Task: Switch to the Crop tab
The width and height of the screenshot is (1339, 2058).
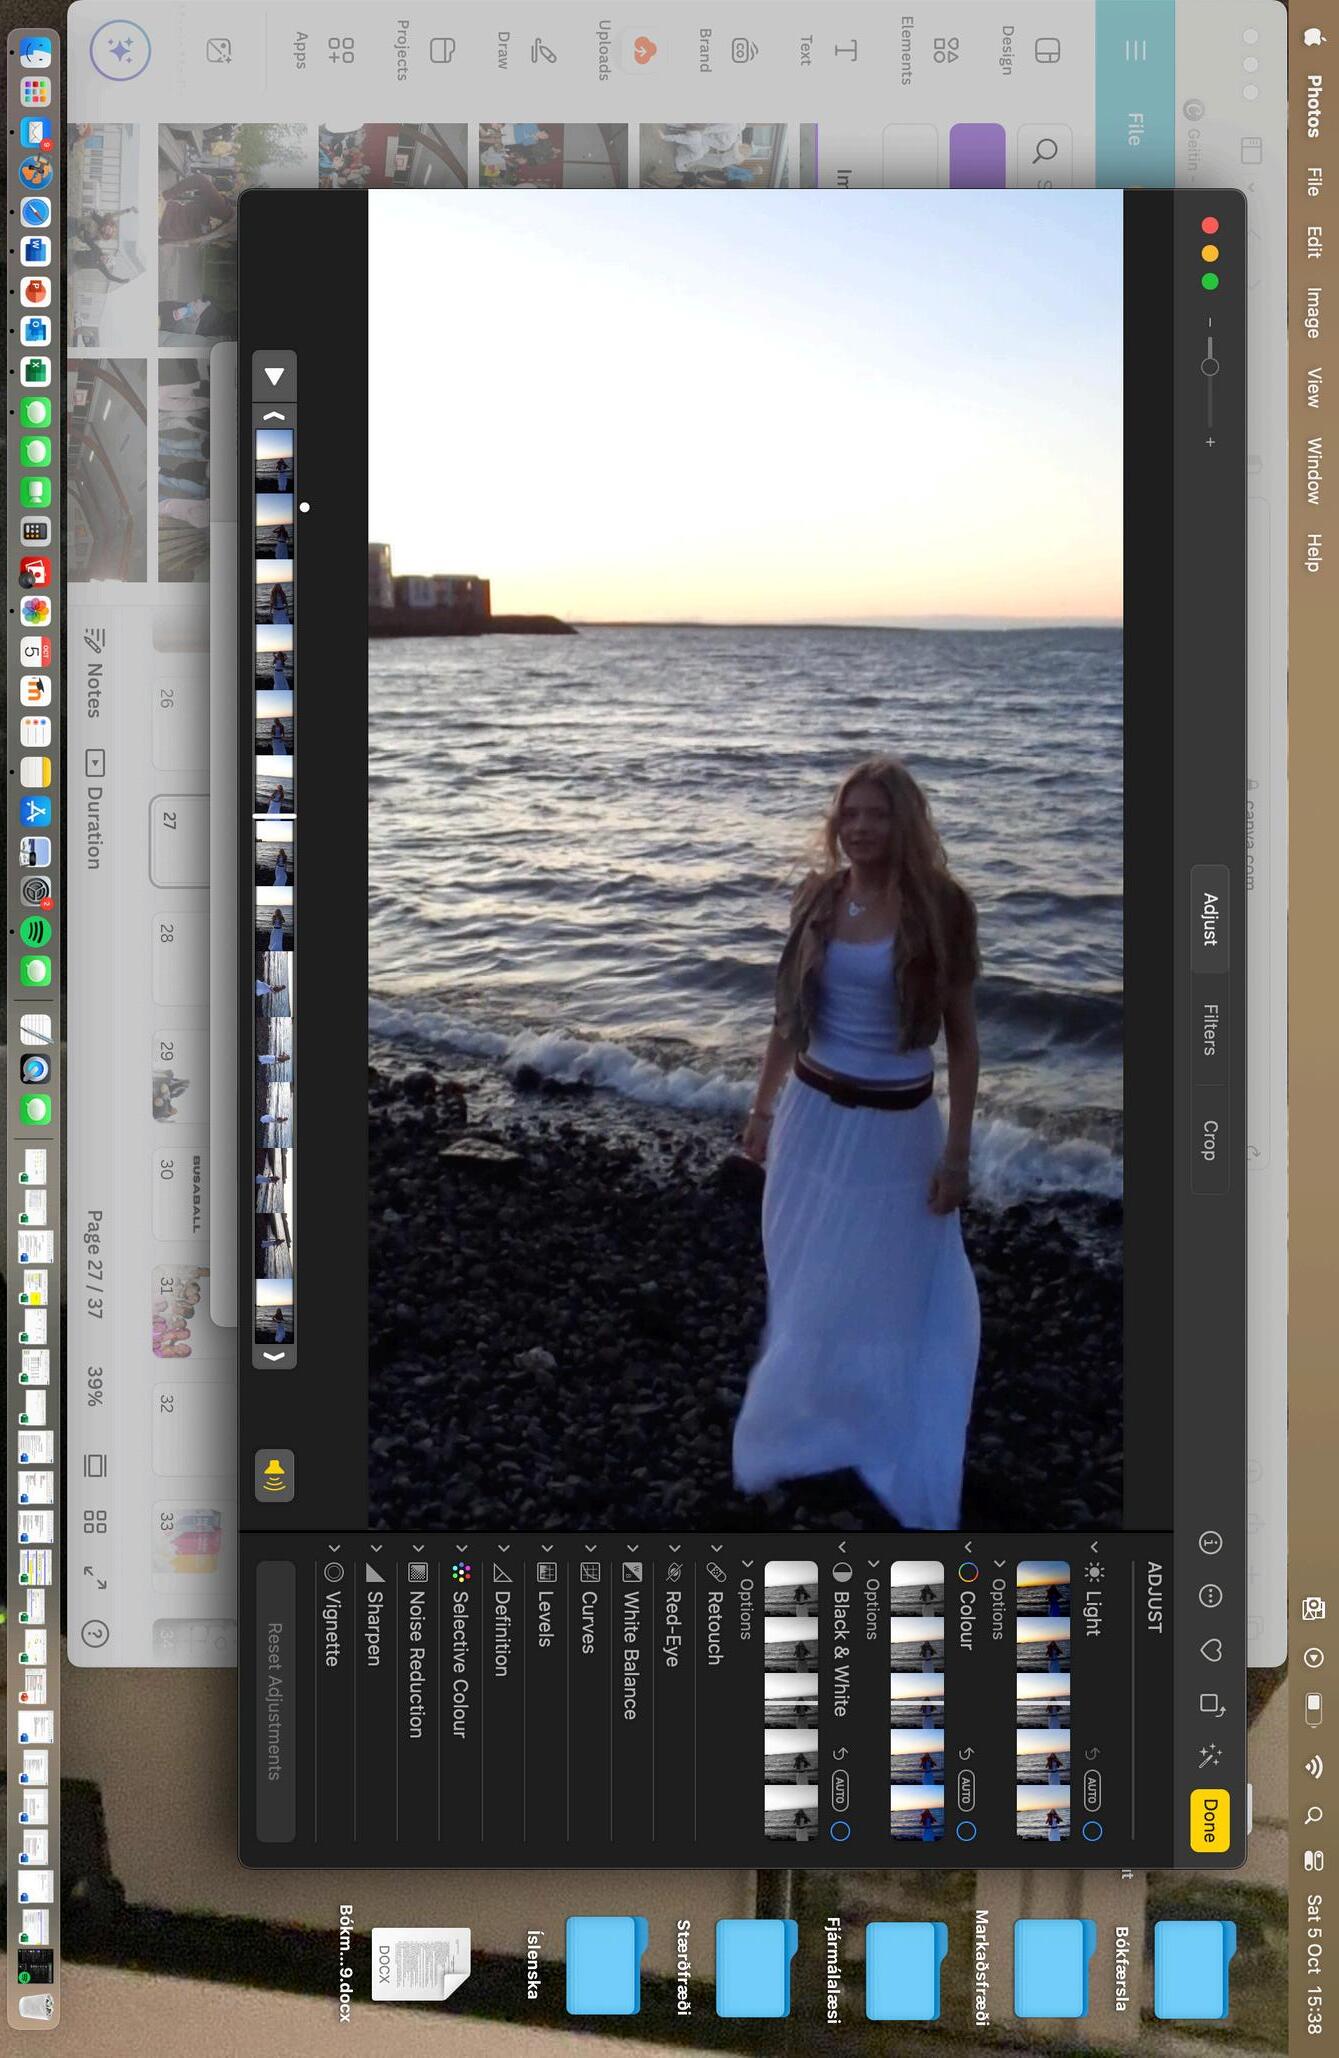Action: tap(1210, 1140)
